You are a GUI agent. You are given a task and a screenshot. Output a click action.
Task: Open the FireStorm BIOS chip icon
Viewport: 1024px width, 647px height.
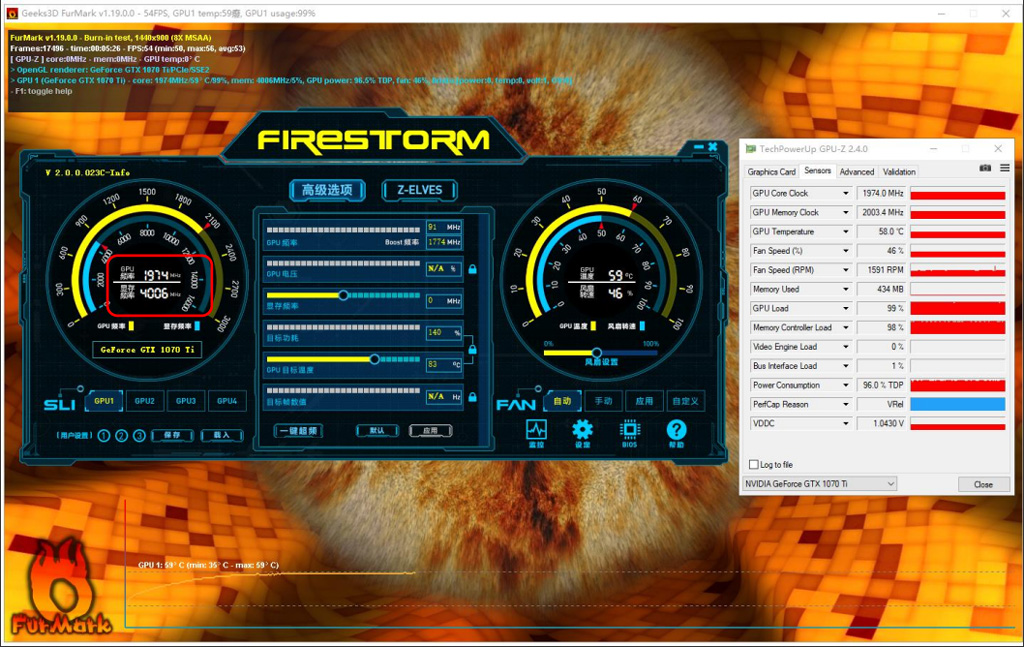tap(630, 430)
